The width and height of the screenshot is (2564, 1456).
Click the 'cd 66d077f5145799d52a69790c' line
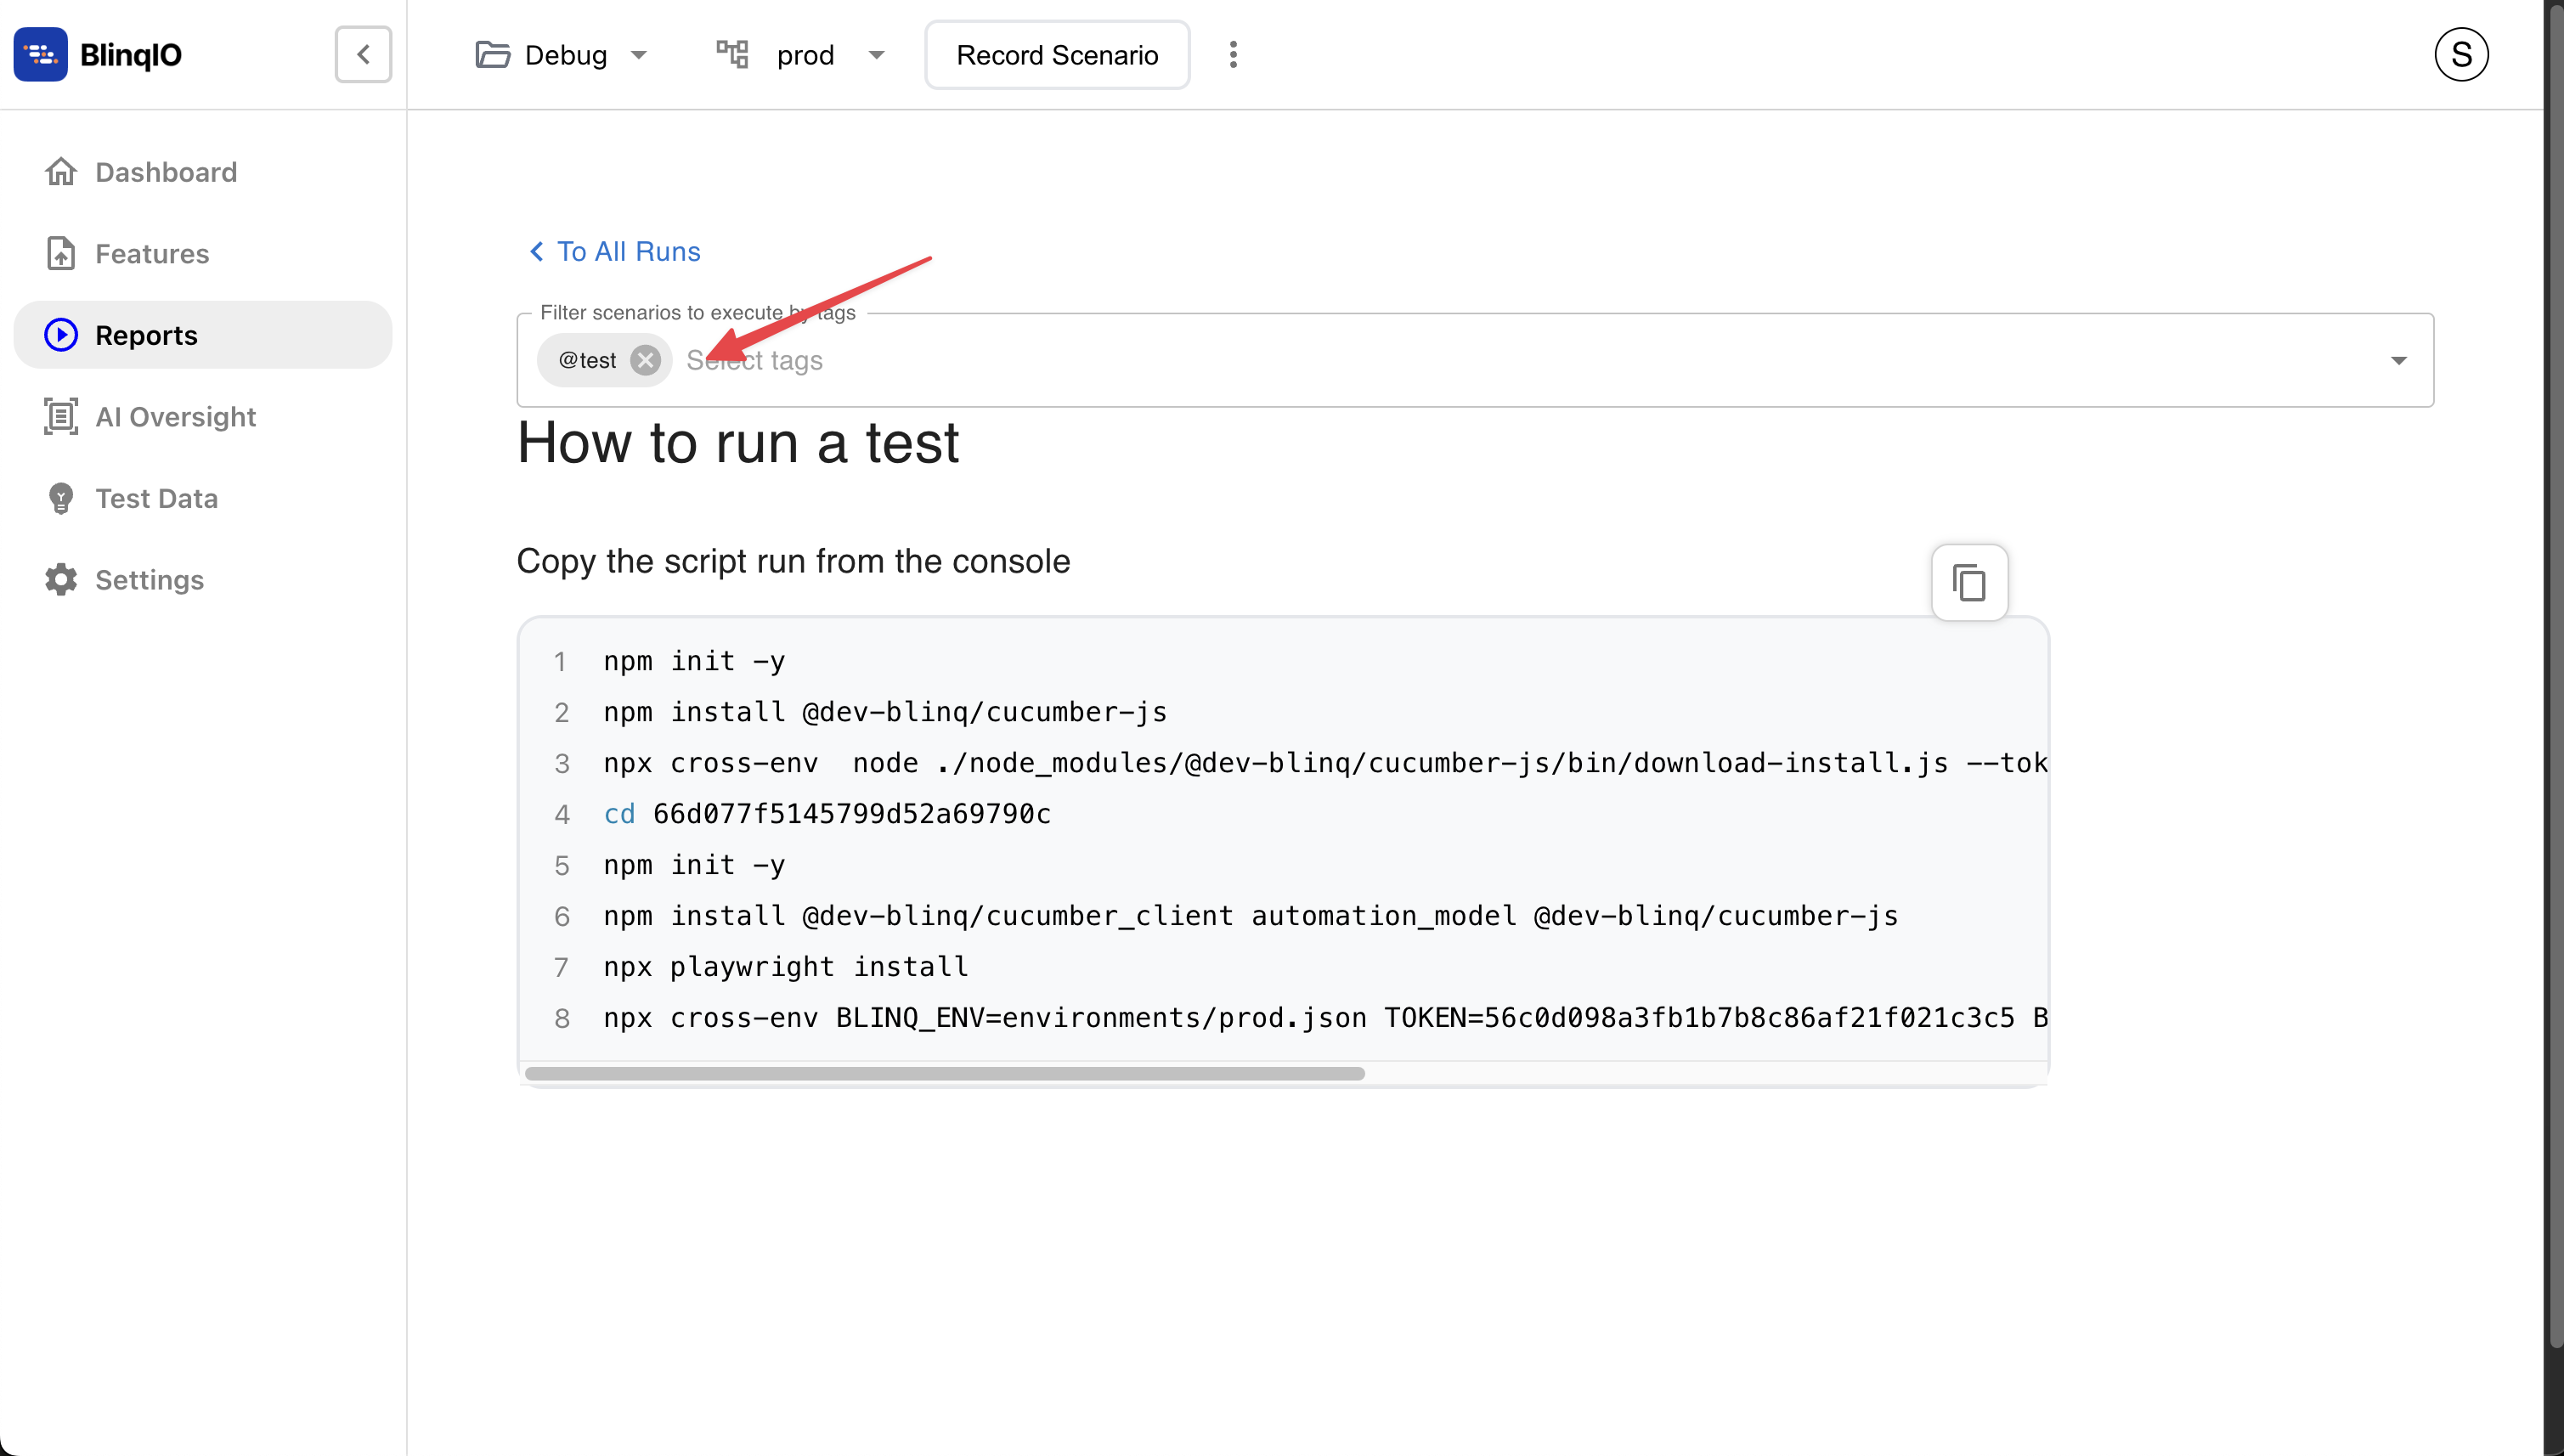pos(827,814)
